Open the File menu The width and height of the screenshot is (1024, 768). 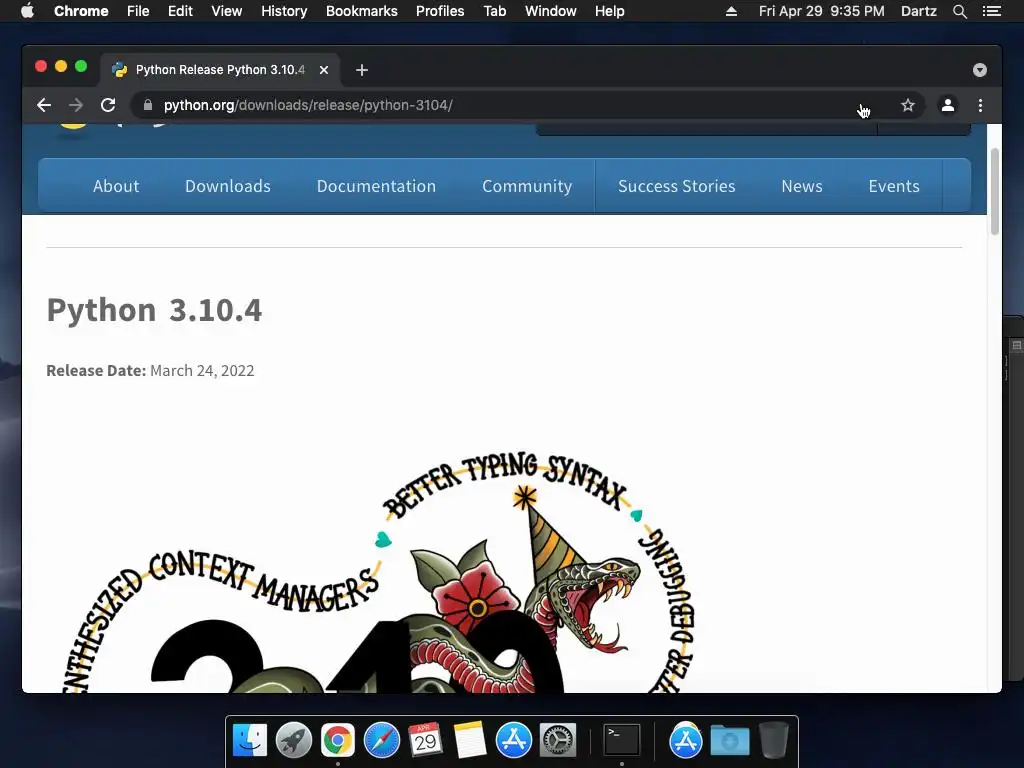138,11
